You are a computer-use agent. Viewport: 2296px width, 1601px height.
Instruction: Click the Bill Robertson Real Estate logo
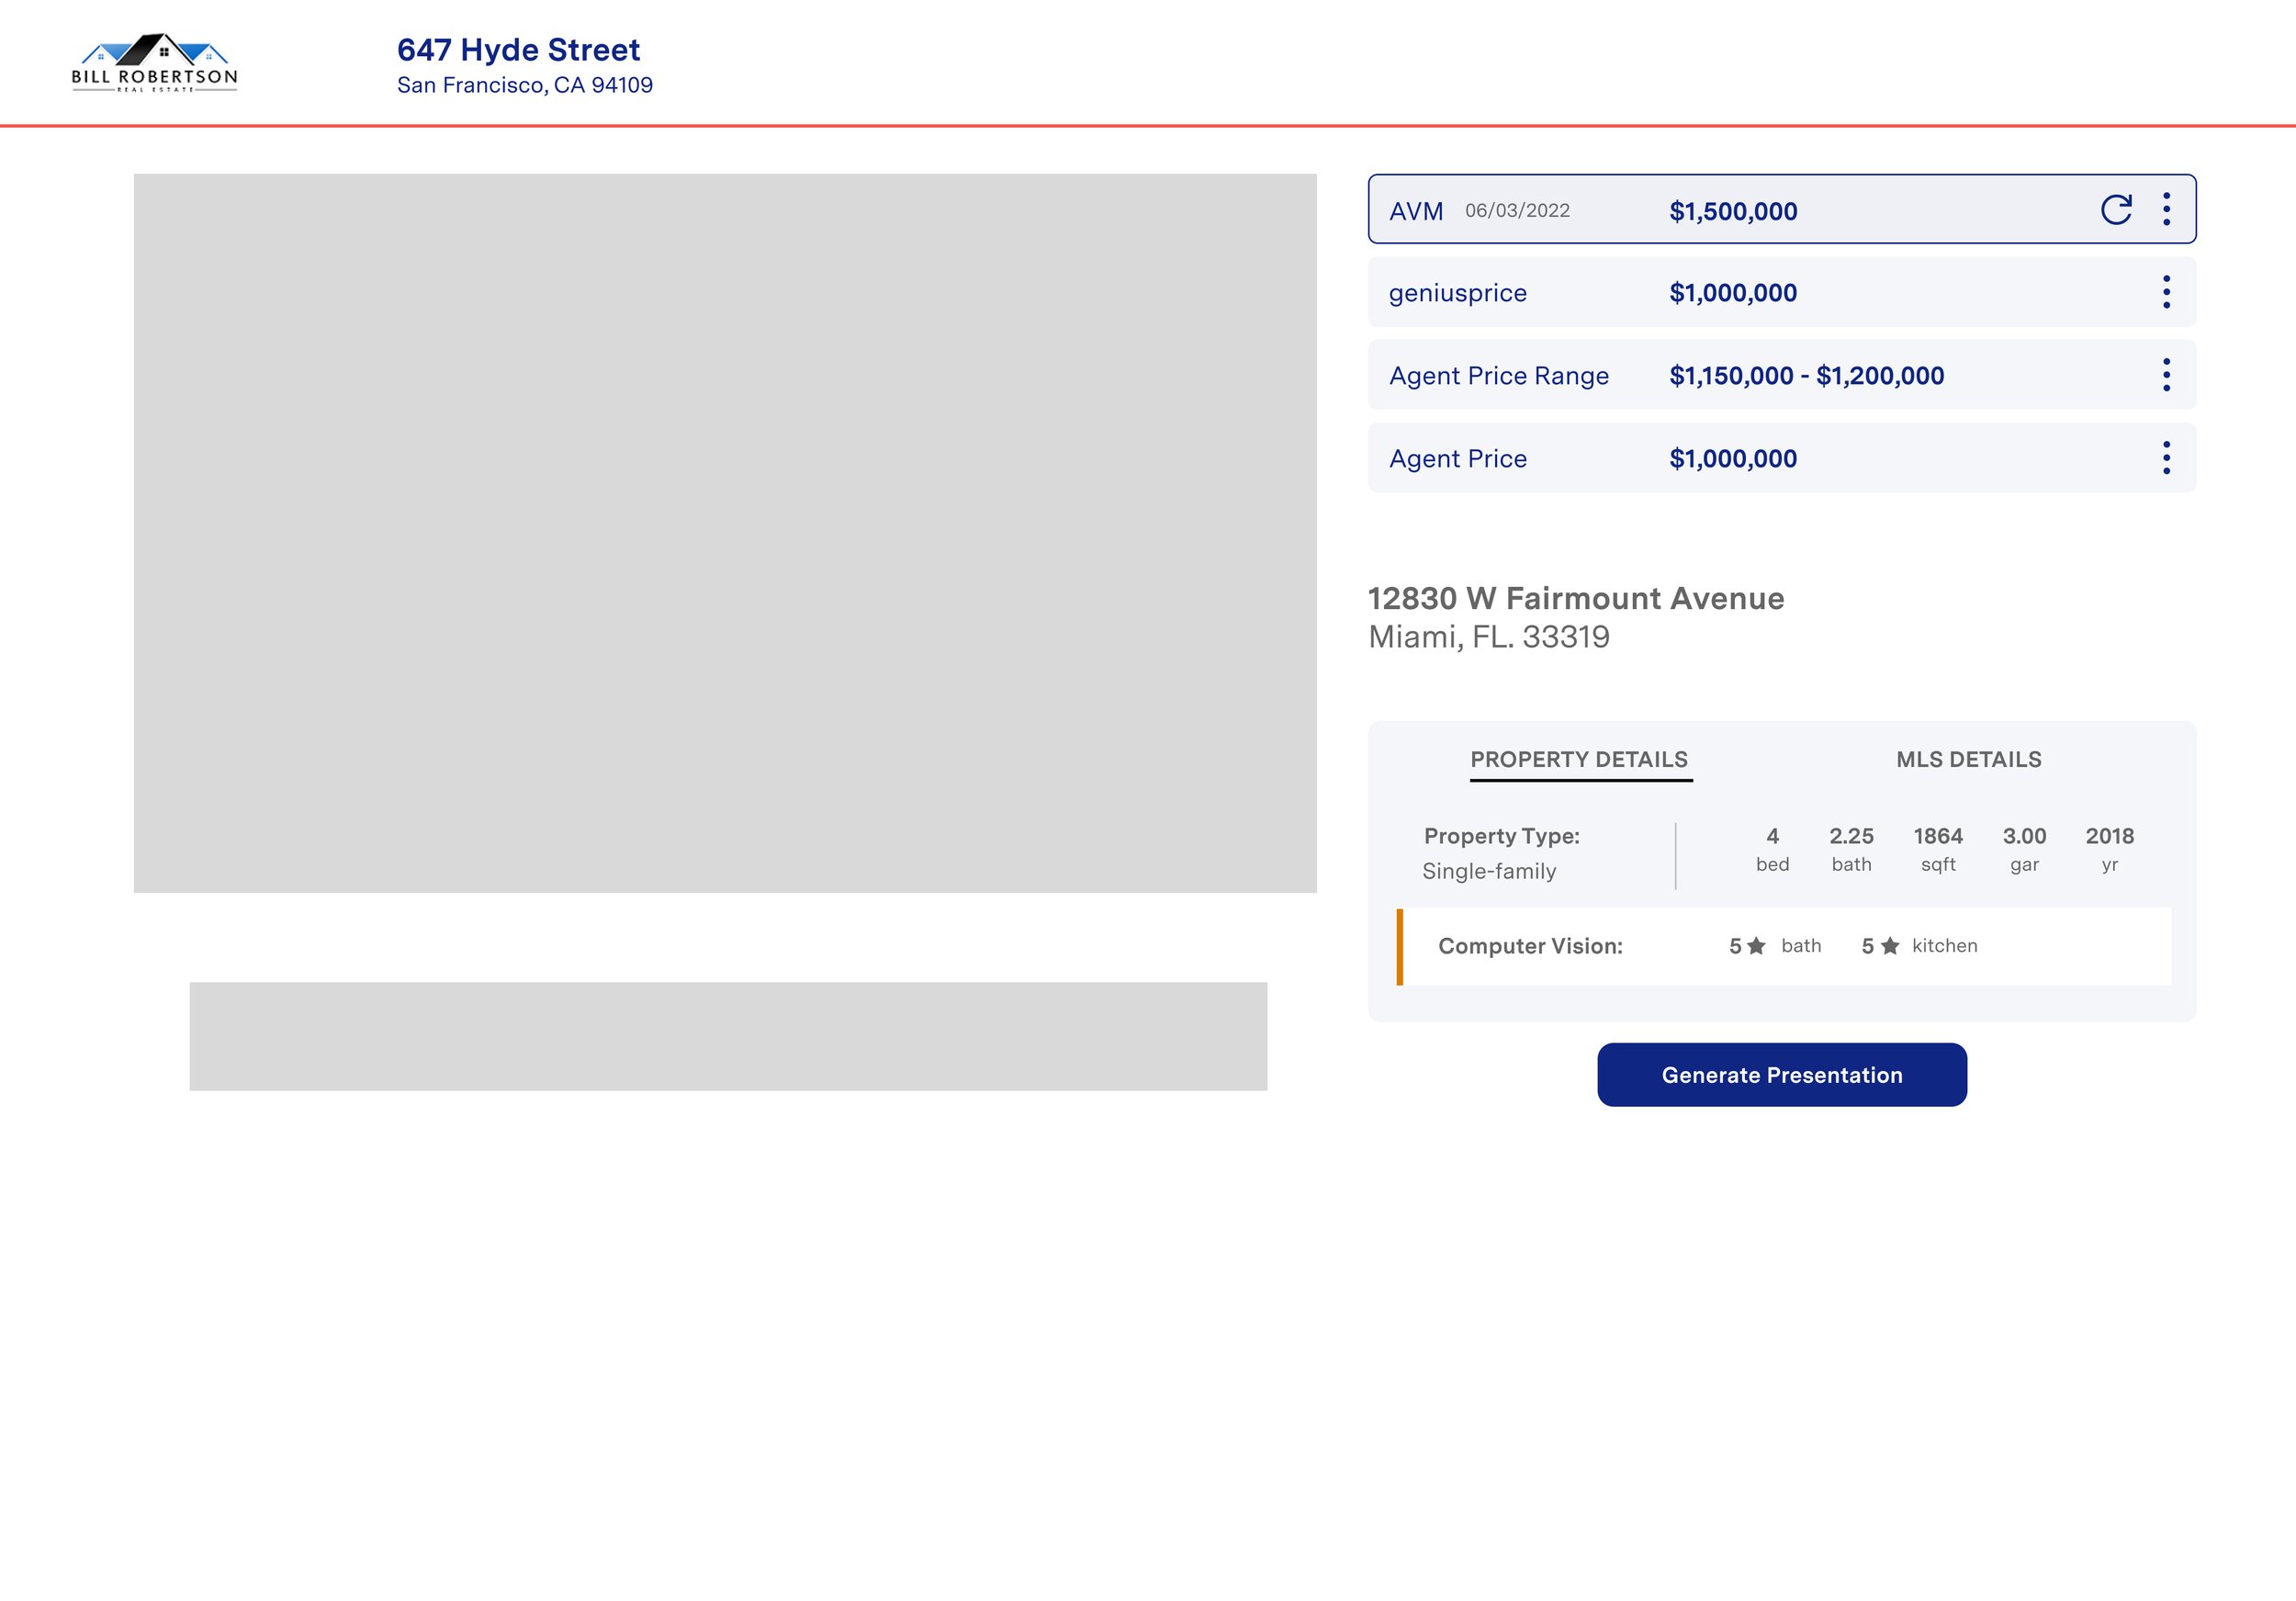click(154, 63)
